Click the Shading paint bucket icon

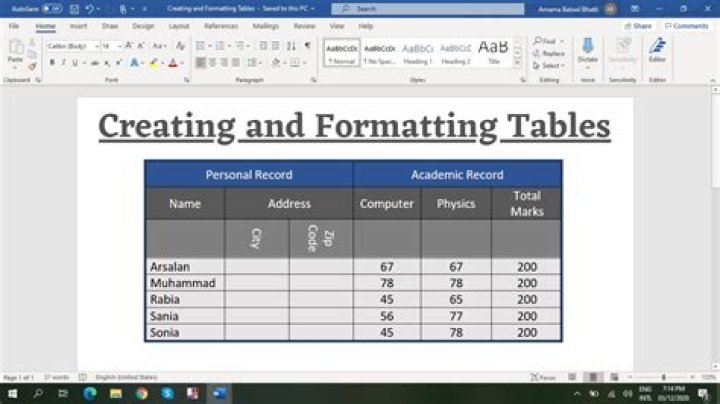[x=276, y=63]
